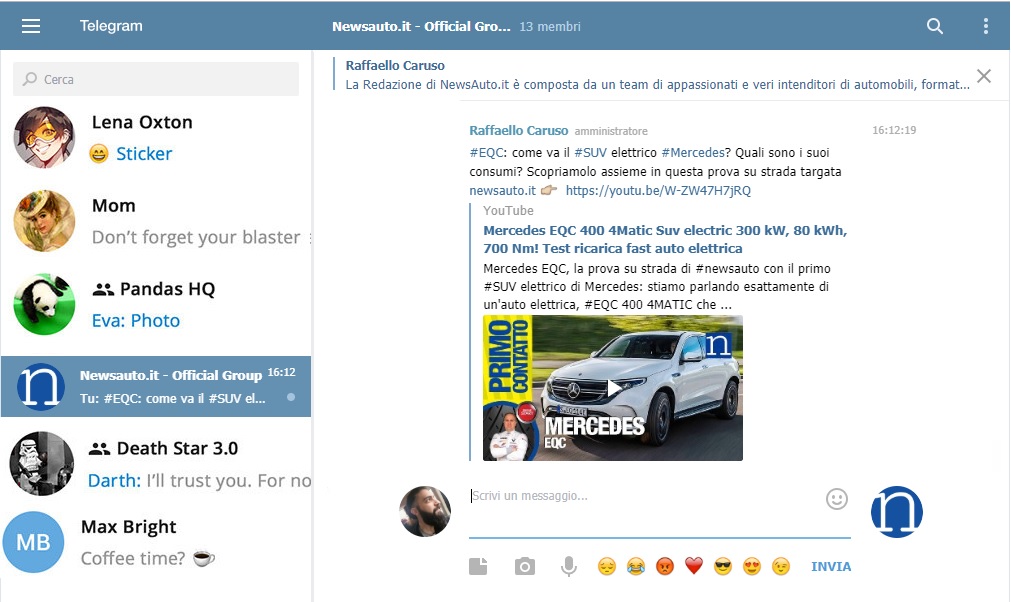Click the Pandas HQ panda avatar
1011x602 pixels.
tap(44, 304)
